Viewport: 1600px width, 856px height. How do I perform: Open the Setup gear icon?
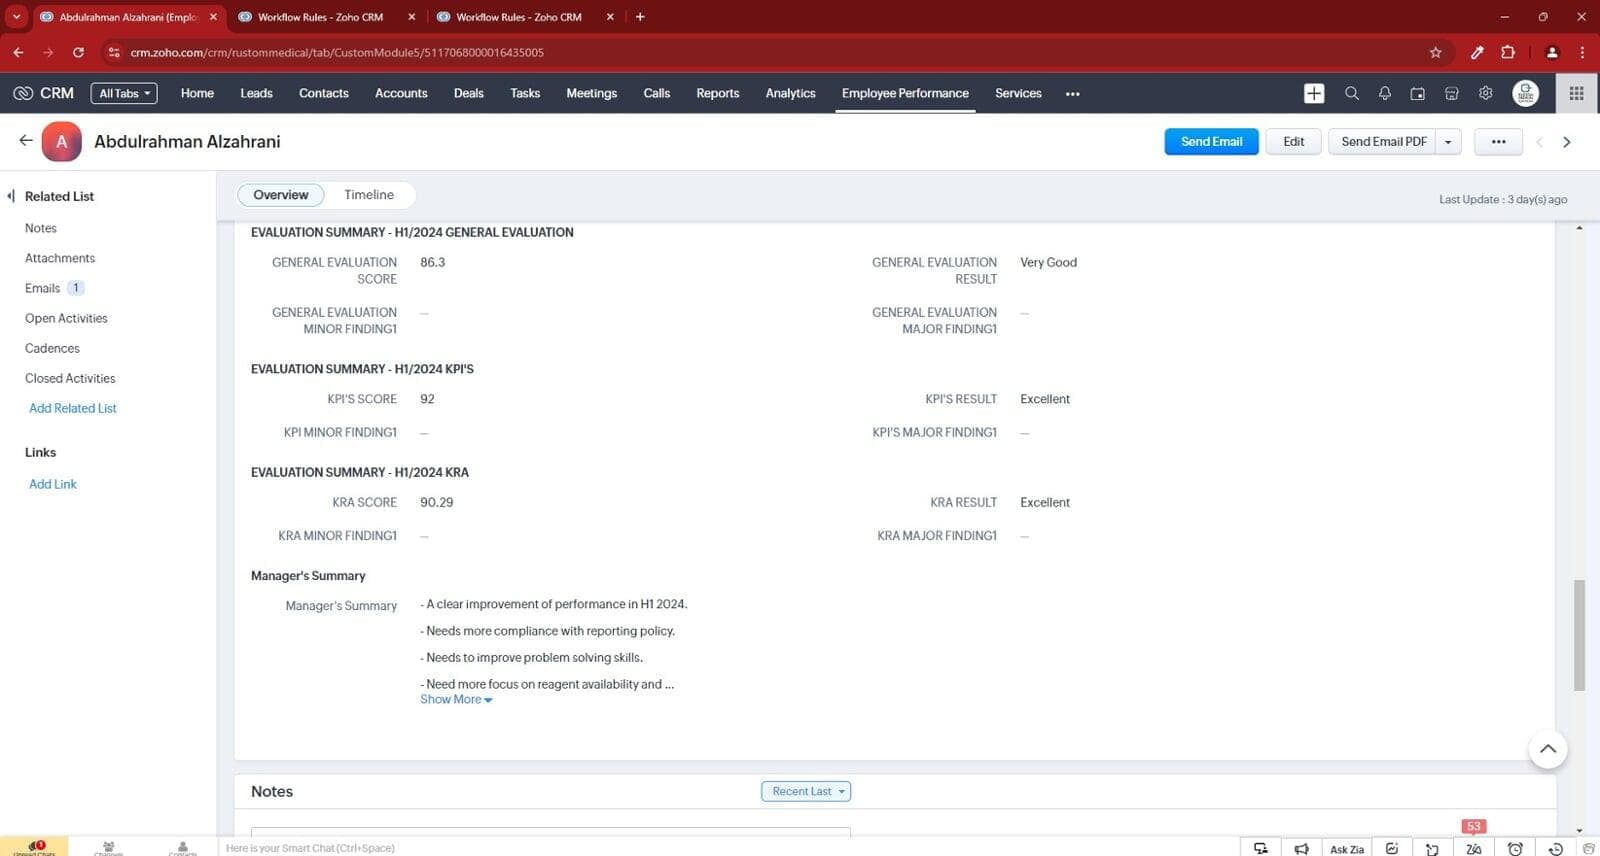(x=1486, y=93)
